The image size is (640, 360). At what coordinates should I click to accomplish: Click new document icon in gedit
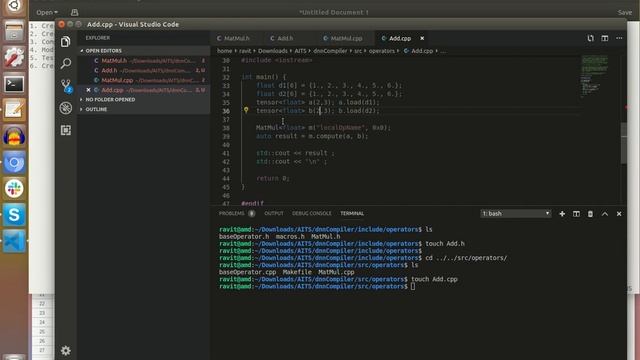tap(74, 12)
